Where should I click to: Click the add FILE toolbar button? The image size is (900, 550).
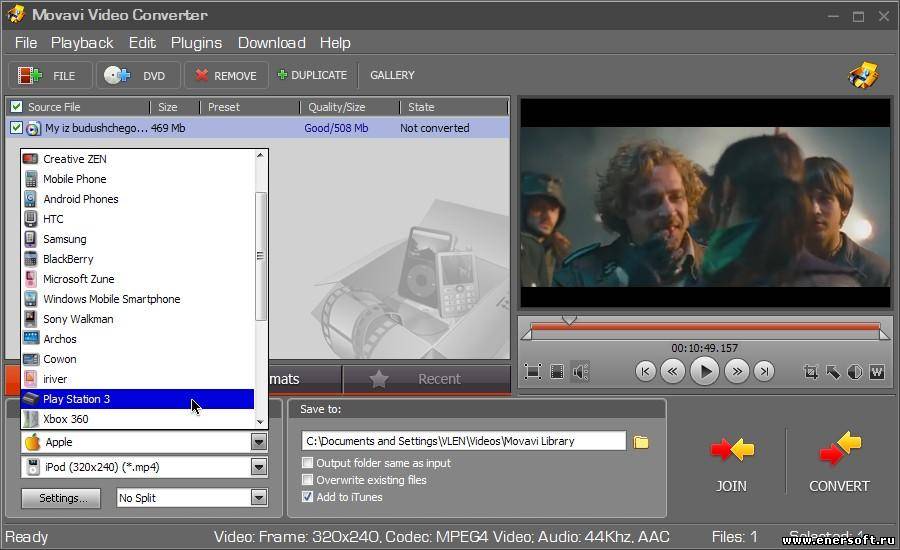pos(50,75)
